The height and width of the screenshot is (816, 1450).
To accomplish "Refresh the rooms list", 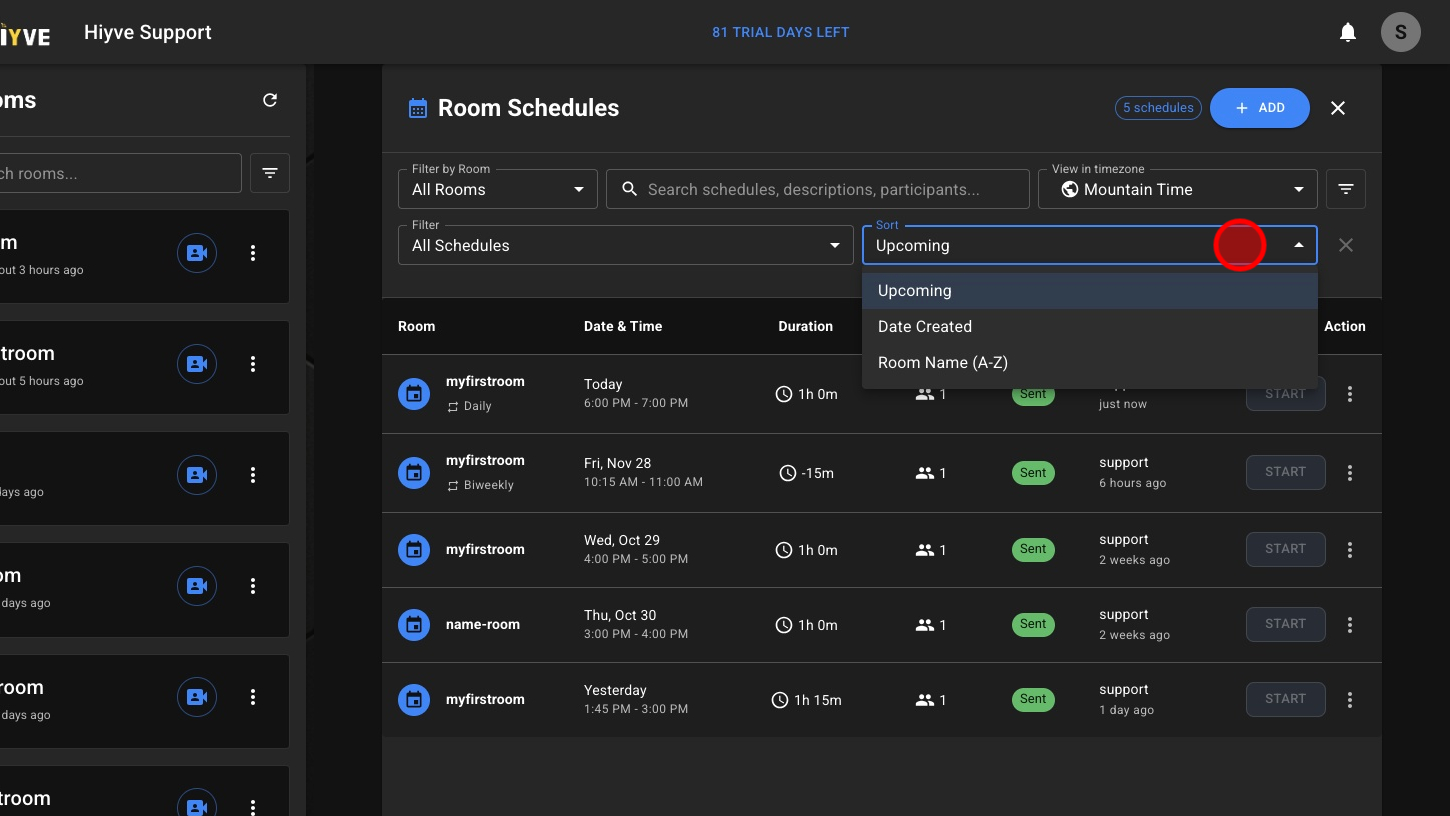I will [x=270, y=100].
